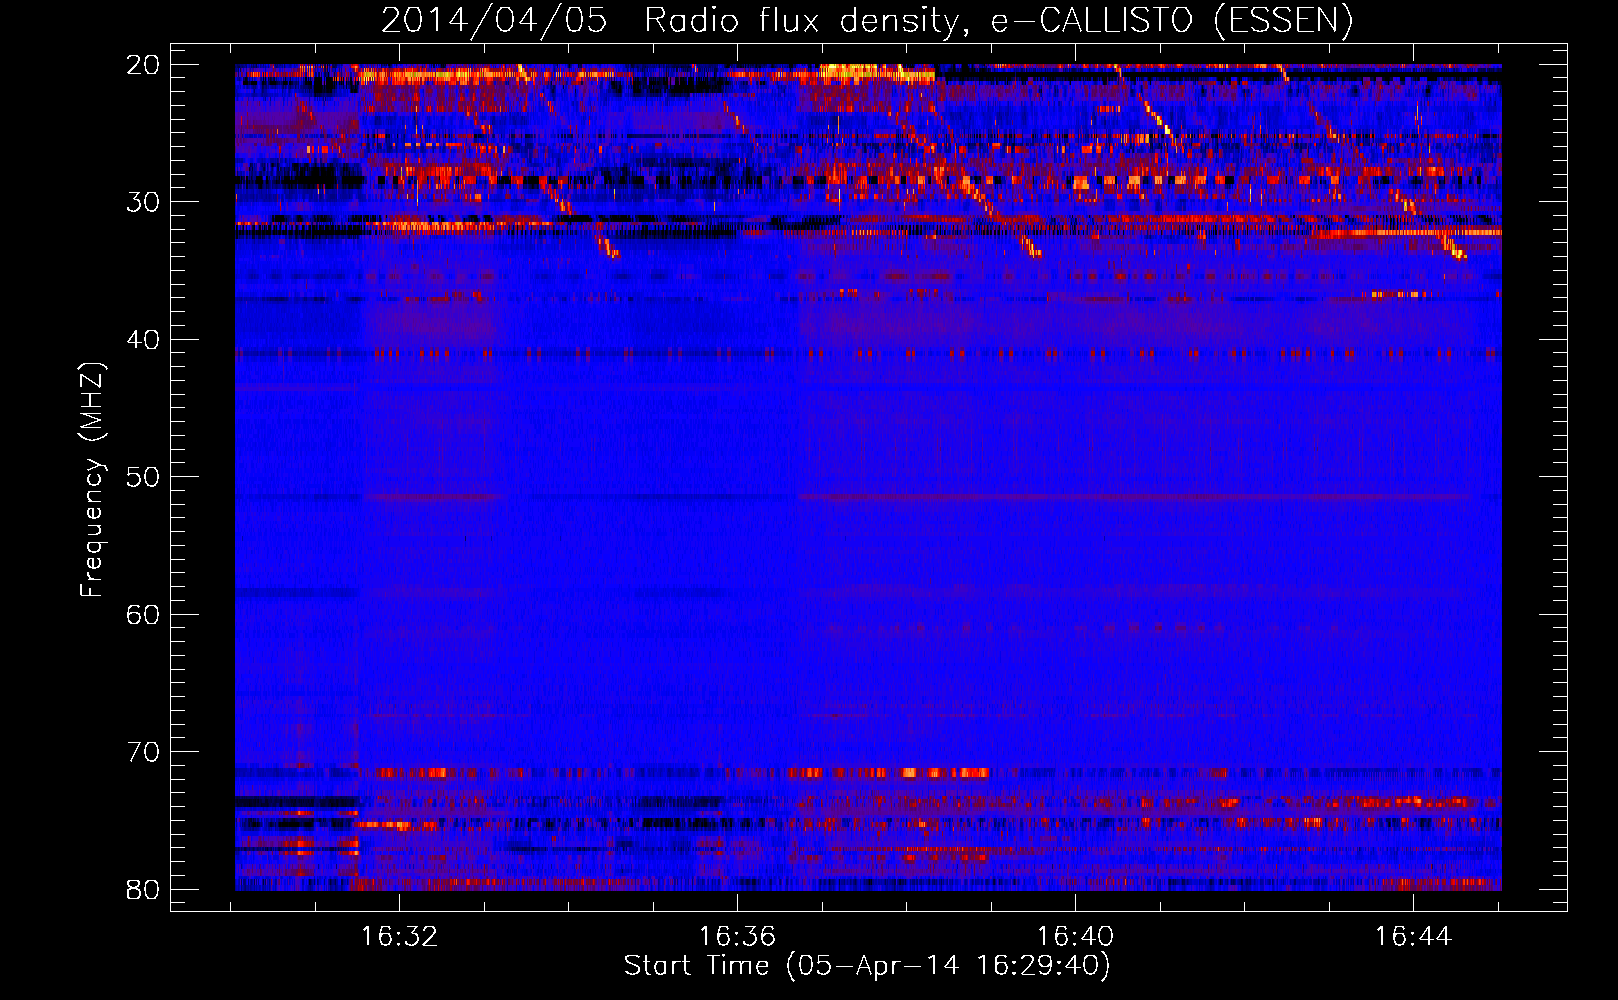Click the 16:40 time tick label
The height and width of the screenshot is (1000, 1618).
(x=1075, y=937)
